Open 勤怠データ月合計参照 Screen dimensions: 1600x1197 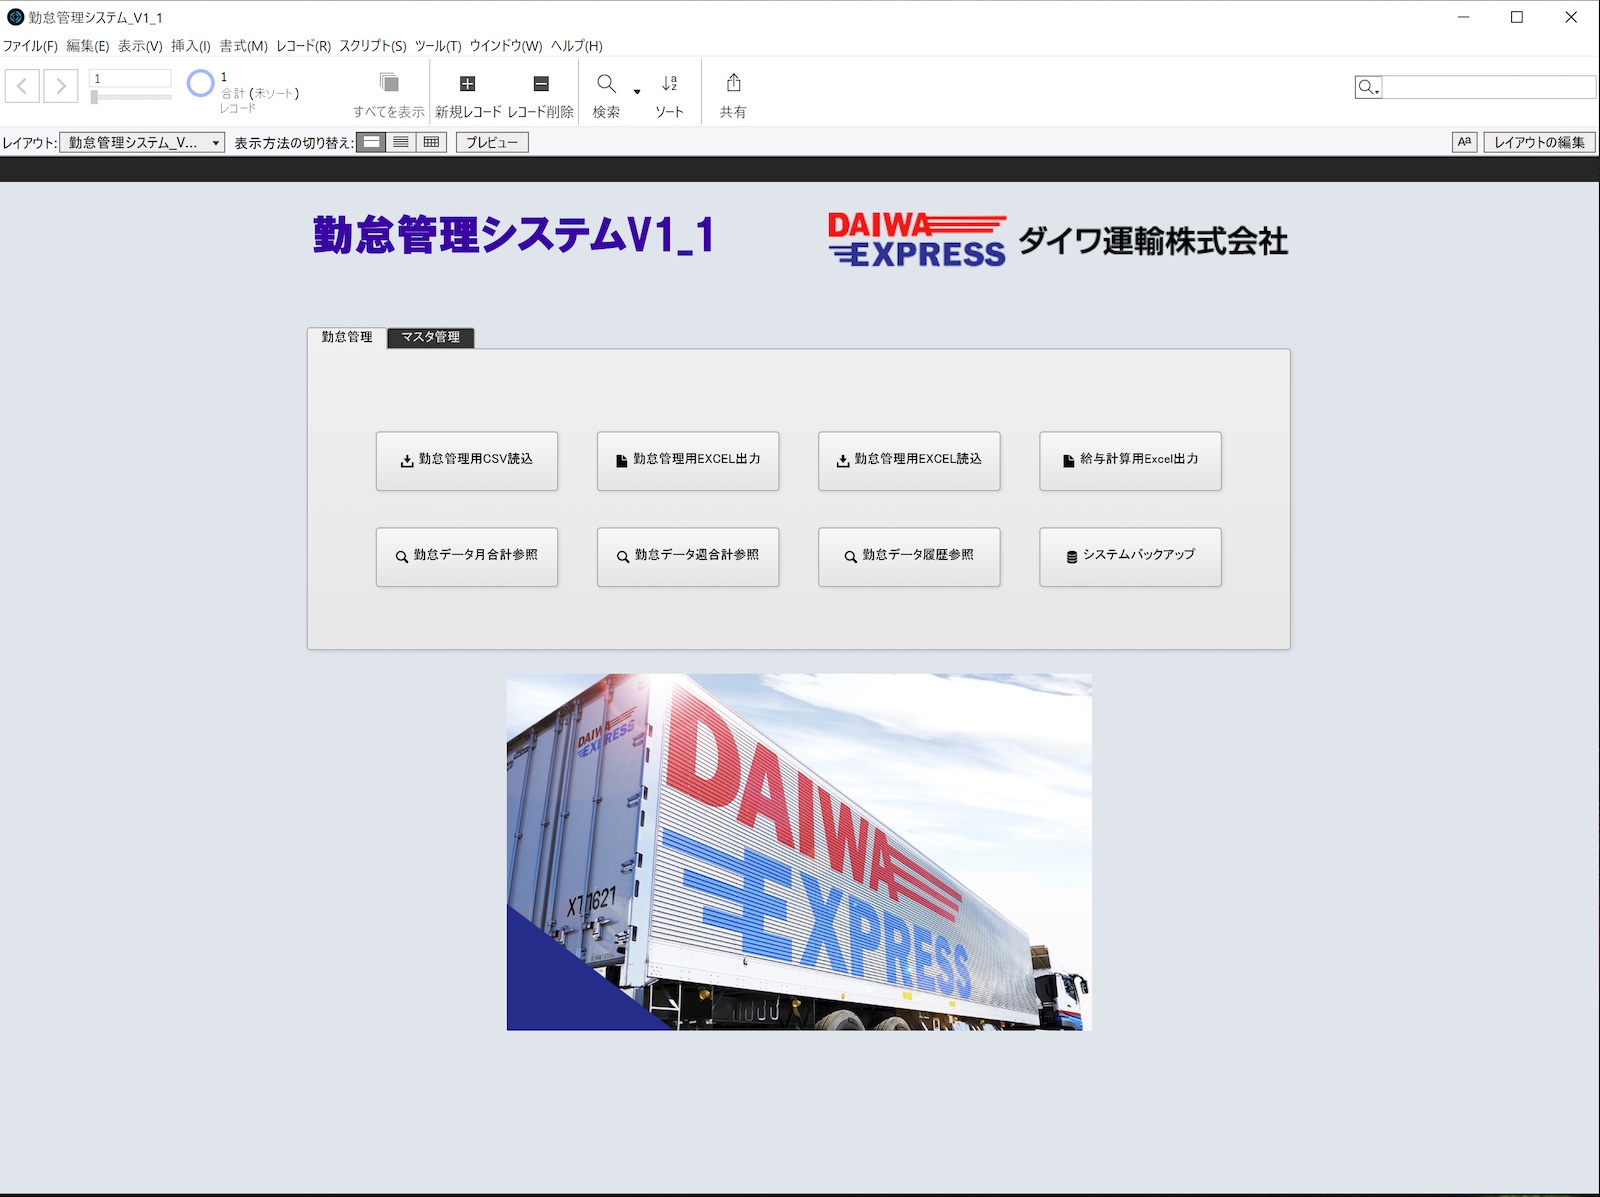(467, 557)
